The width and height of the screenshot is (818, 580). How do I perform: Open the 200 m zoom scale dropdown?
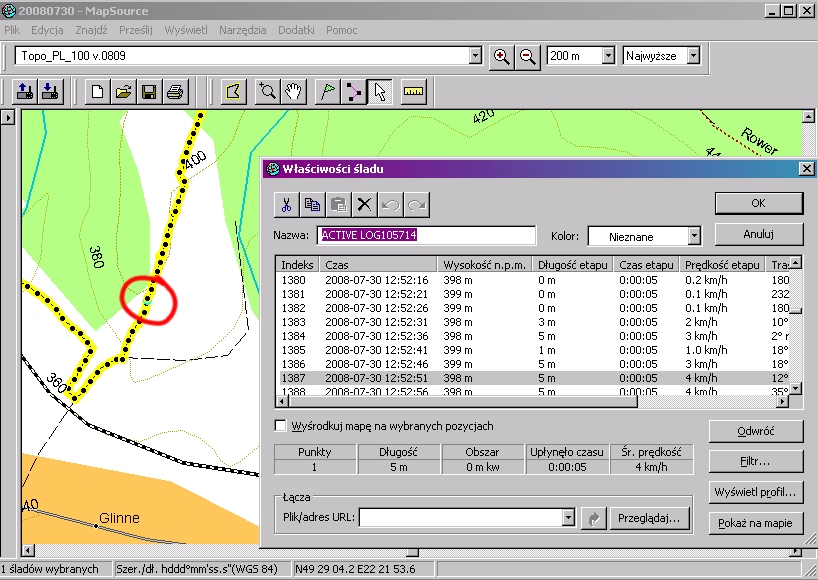tap(608, 56)
